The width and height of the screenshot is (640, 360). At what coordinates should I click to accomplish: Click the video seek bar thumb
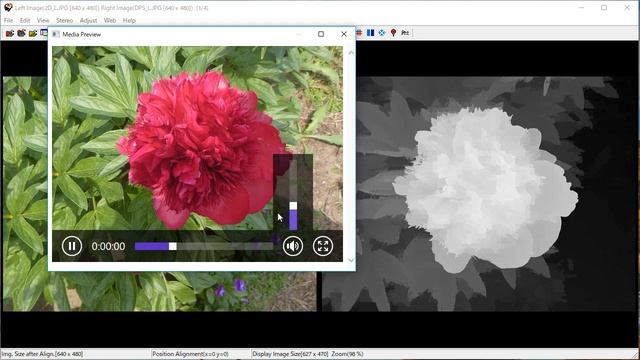173,246
